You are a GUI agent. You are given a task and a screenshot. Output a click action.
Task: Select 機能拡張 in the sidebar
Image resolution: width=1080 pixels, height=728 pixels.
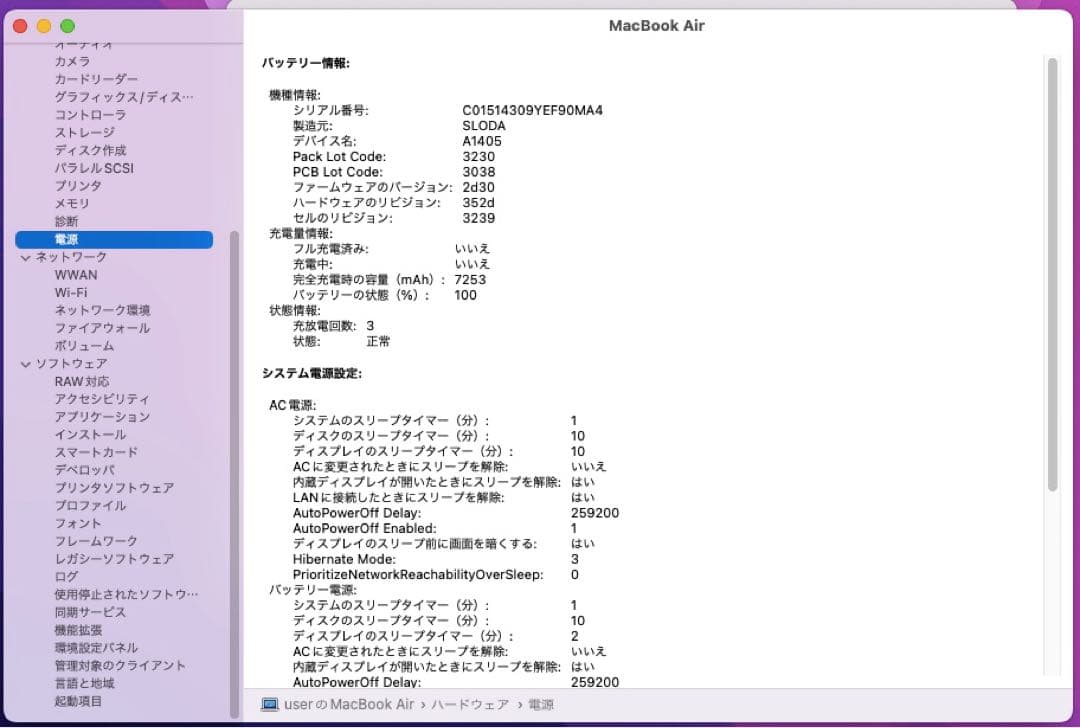pos(79,630)
